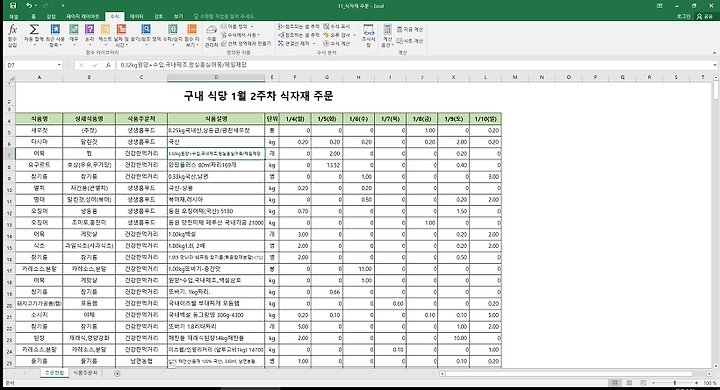This screenshot has width=720, height=390.
Task: Expand the Remove Arrows (연결선 제거) dropdown arrow
Action: pos(314,44)
